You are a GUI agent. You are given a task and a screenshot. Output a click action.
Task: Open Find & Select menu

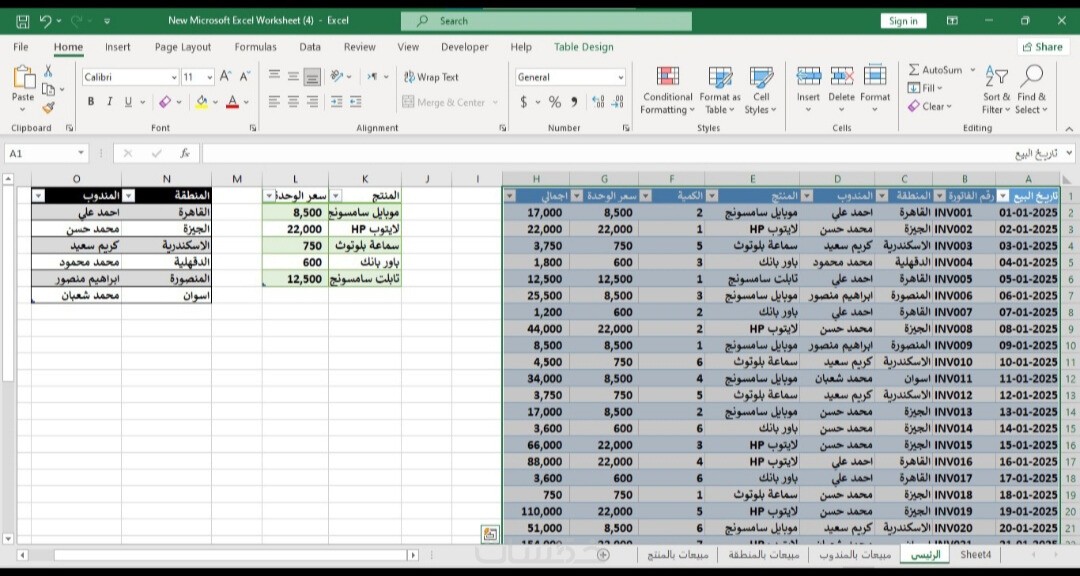pos(1031,90)
